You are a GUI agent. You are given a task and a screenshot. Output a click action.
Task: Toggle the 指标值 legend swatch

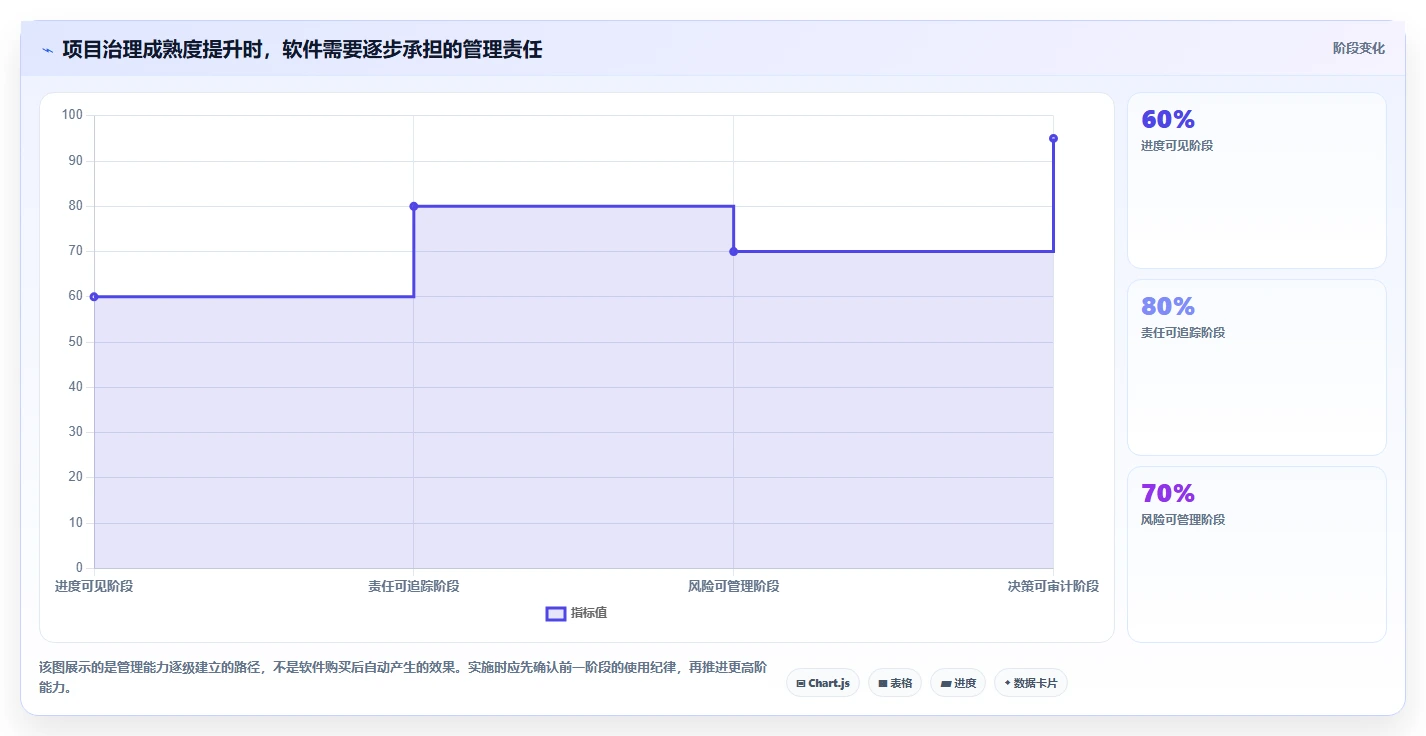tap(556, 613)
